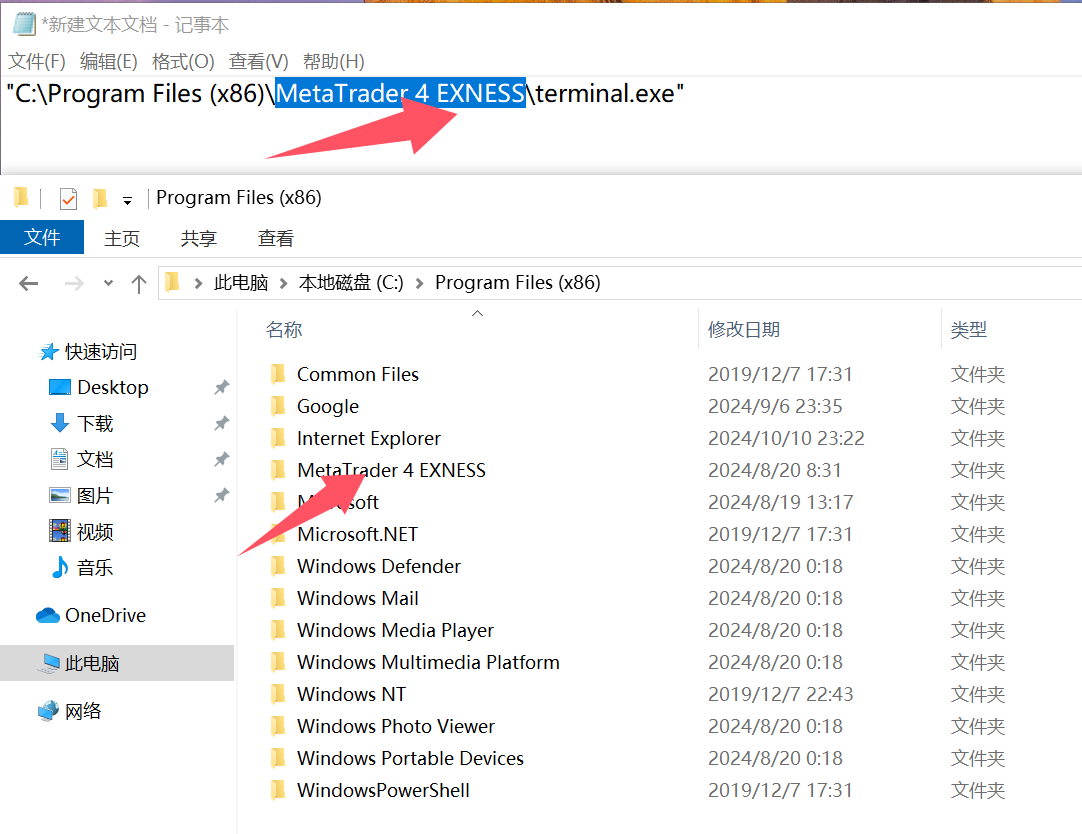Click the pin icon next to Desktop

tap(222, 388)
